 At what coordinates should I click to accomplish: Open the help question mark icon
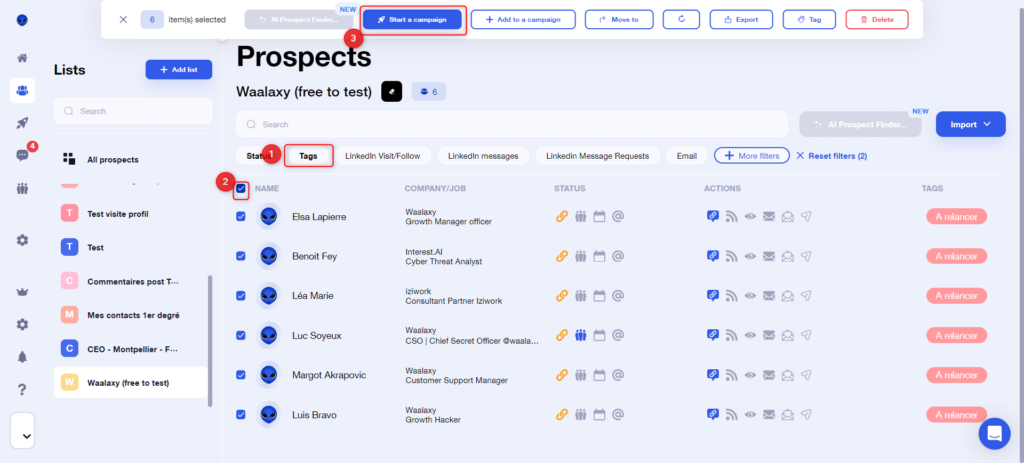22,389
